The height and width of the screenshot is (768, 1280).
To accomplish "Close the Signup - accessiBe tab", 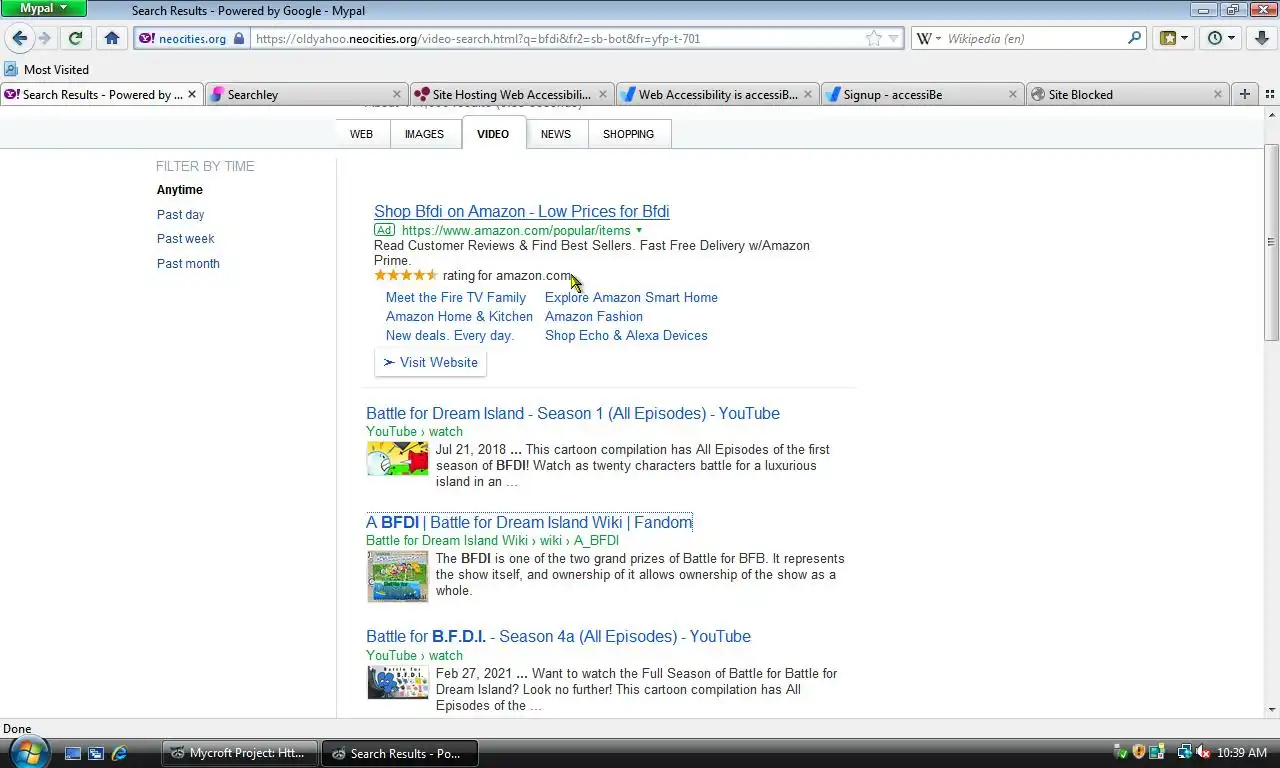I will 1012,94.
